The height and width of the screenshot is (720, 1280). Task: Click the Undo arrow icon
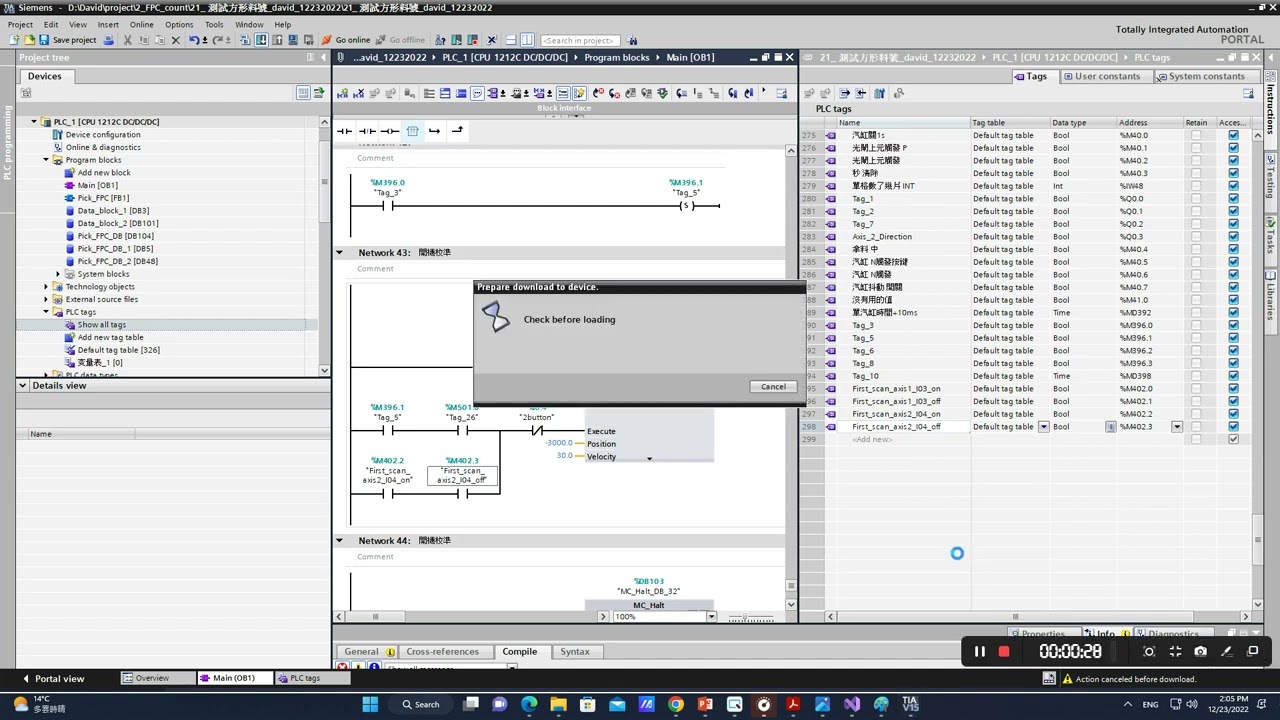click(194, 40)
